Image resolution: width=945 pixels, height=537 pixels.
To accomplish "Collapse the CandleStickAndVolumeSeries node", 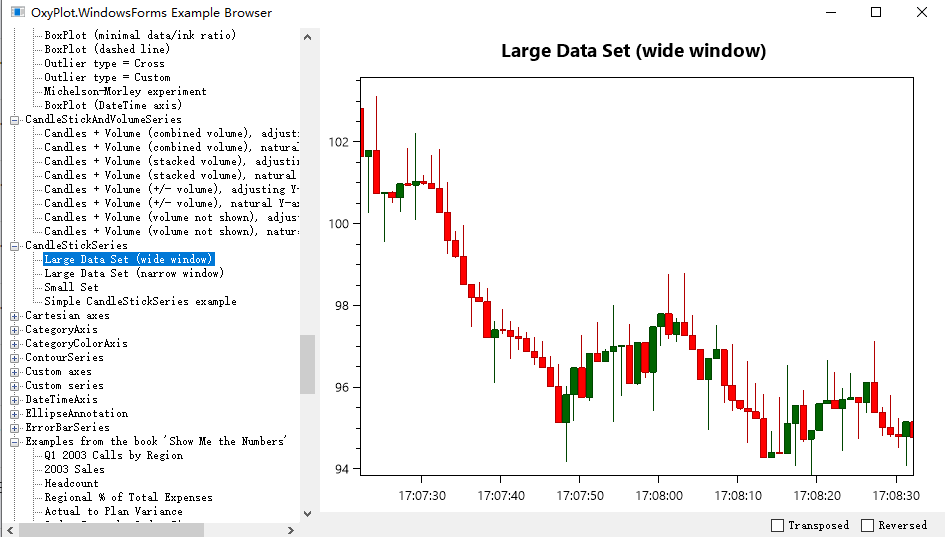I will click(14, 120).
